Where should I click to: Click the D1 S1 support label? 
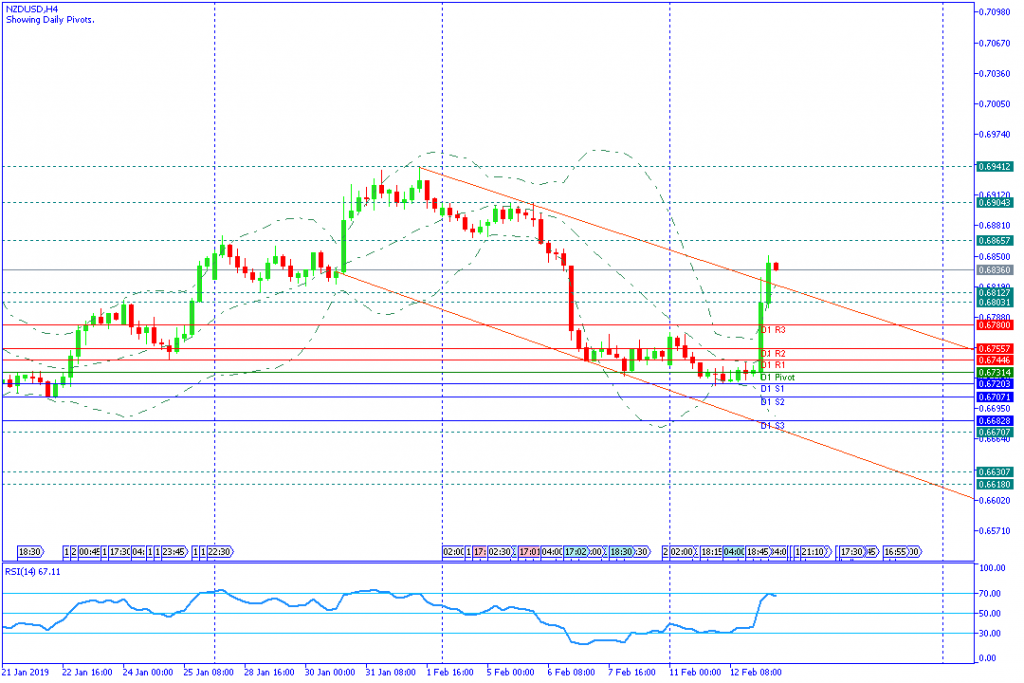pyautogui.click(x=773, y=388)
